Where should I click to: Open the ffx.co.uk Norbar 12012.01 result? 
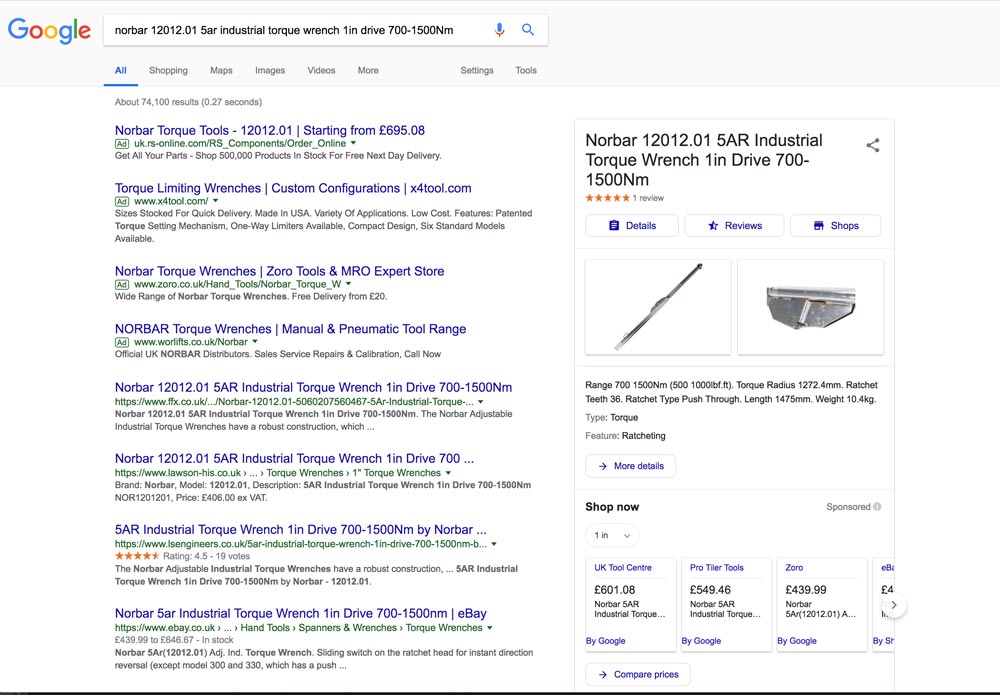point(313,387)
